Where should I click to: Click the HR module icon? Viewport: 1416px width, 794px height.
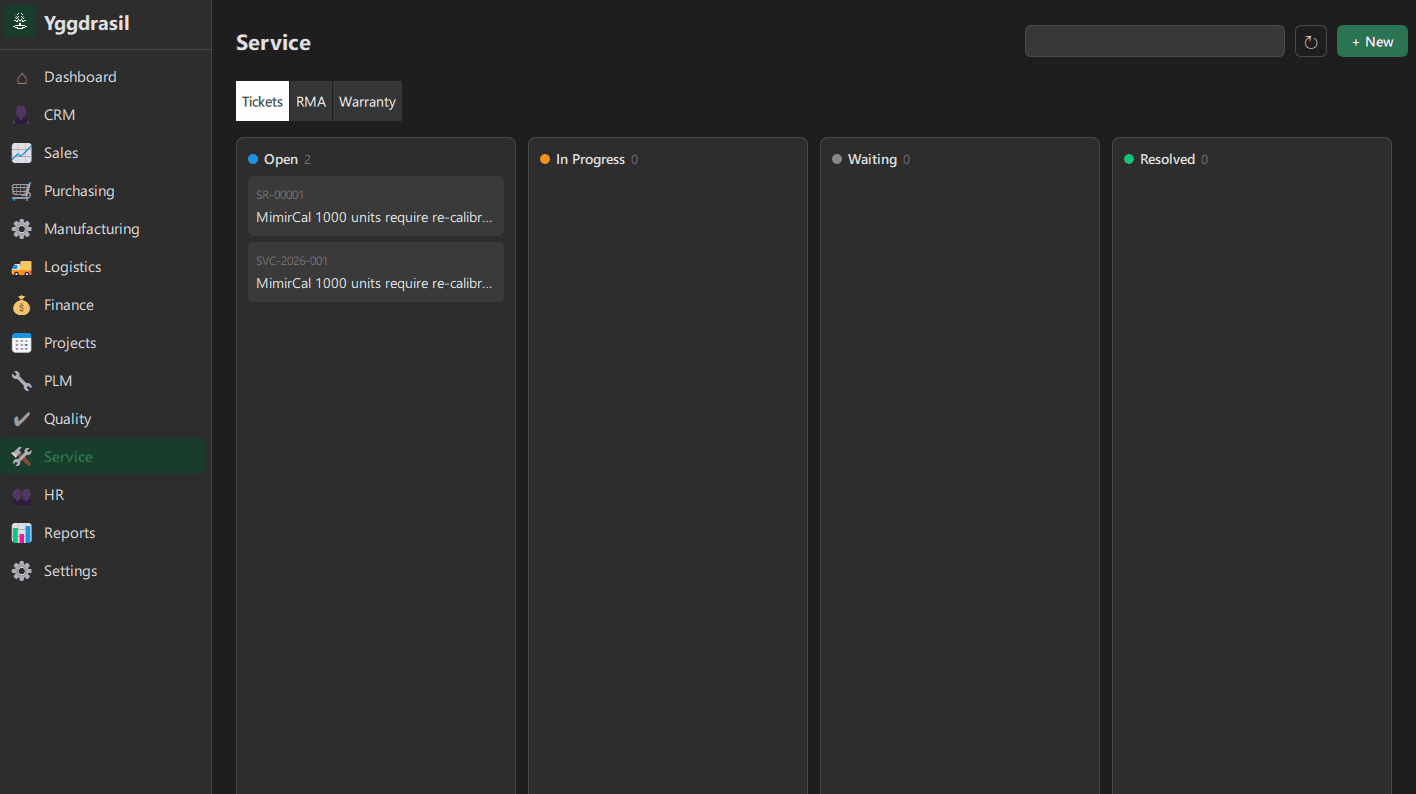point(21,494)
